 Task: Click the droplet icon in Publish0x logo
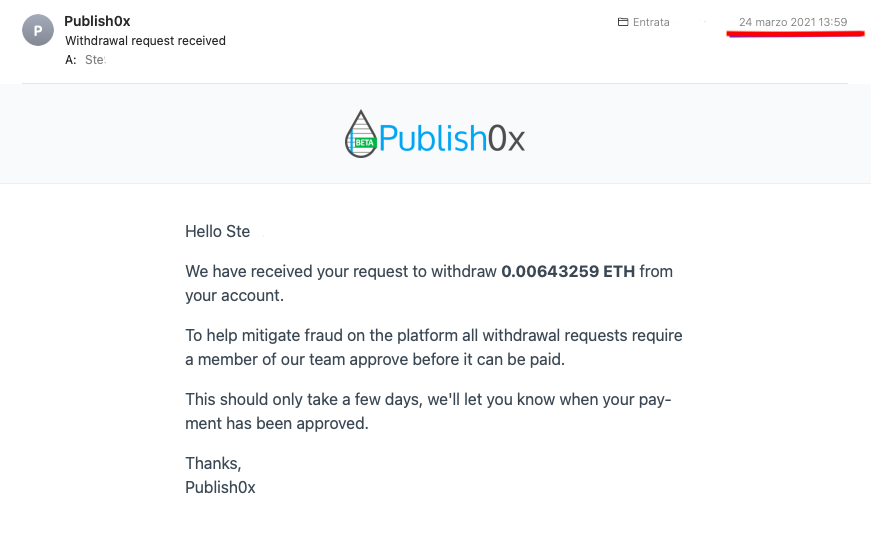click(361, 134)
